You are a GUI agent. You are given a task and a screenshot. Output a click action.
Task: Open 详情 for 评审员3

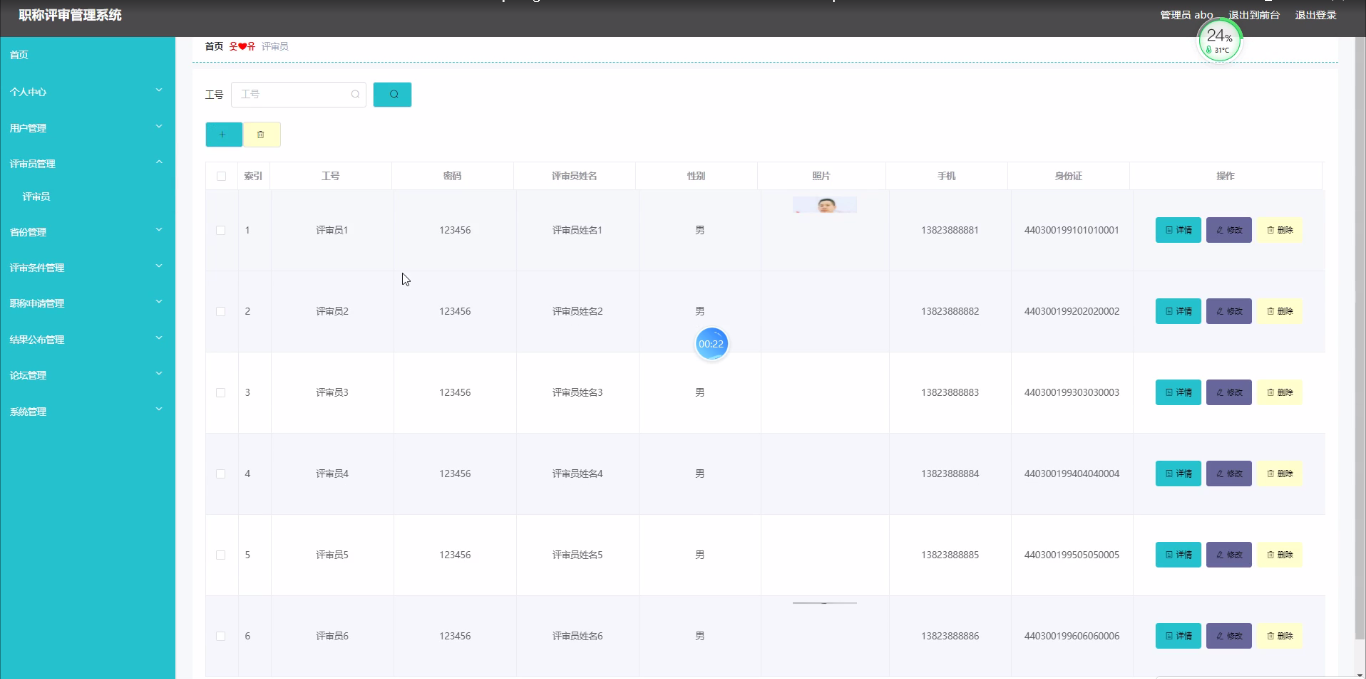[x=1178, y=392]
